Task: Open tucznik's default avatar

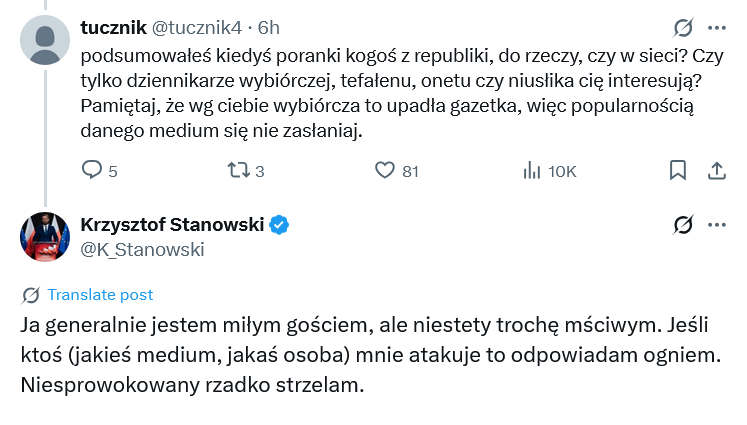Action: (45, 43)
